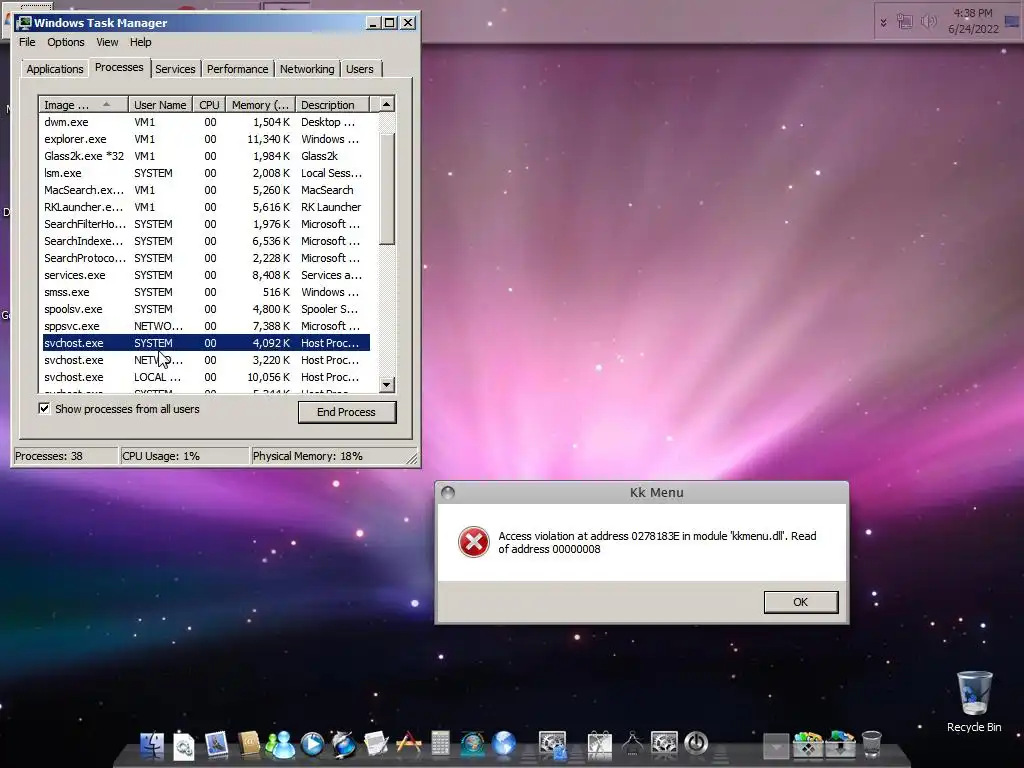The image size is (1024, 768).
Task: Open the blue globe browser icon in dock
Action: pos(504,744)
